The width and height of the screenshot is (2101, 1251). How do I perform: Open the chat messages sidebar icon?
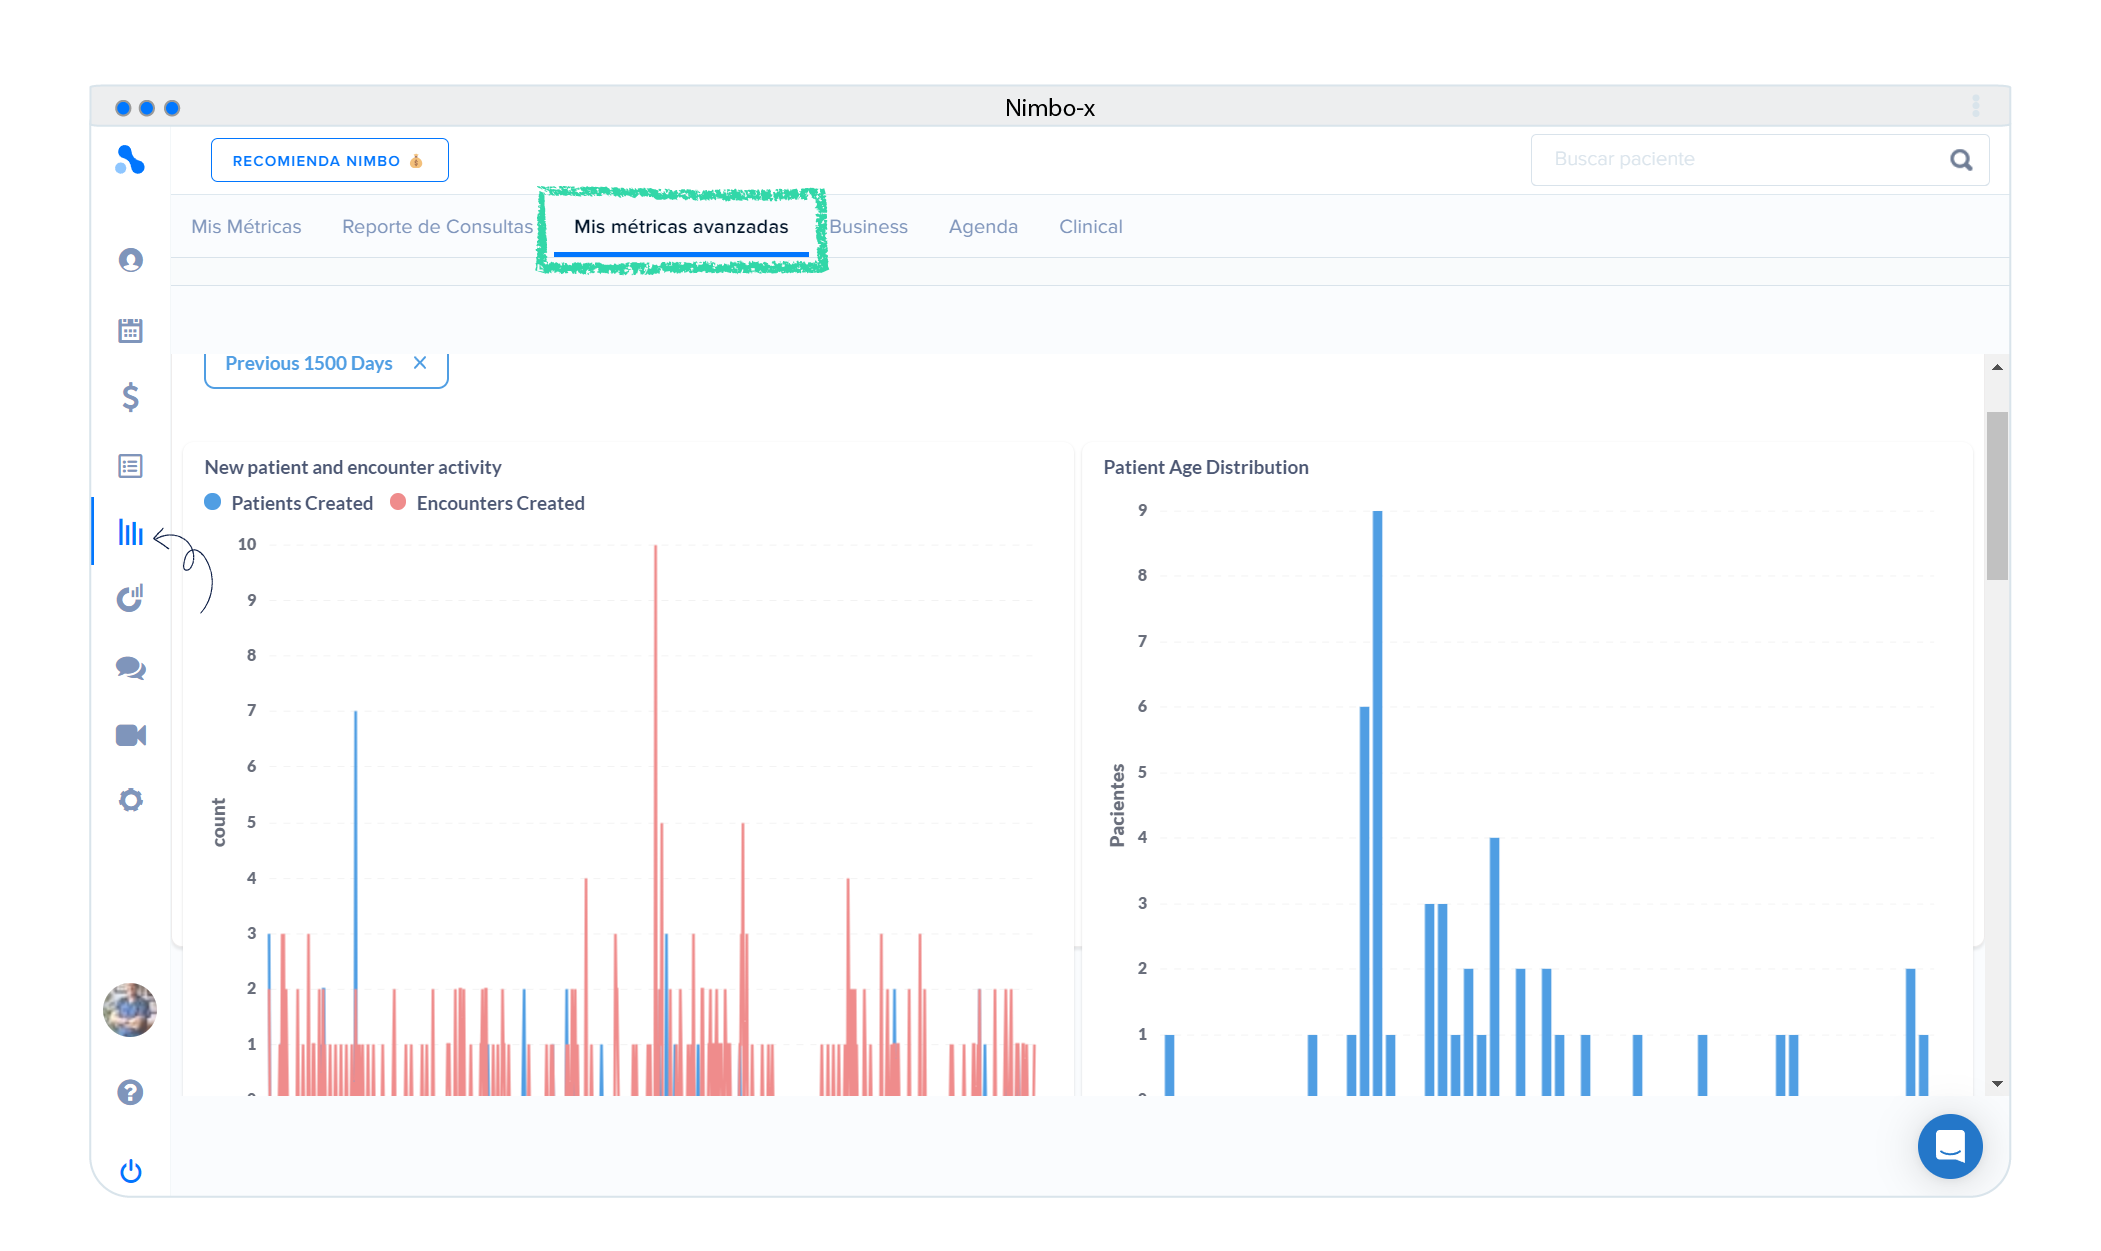tap(130, 667)
